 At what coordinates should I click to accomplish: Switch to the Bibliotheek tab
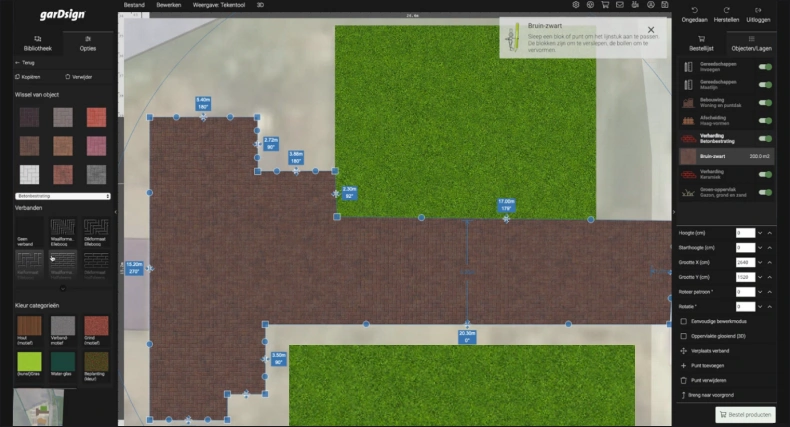click(x=38, y=44)
